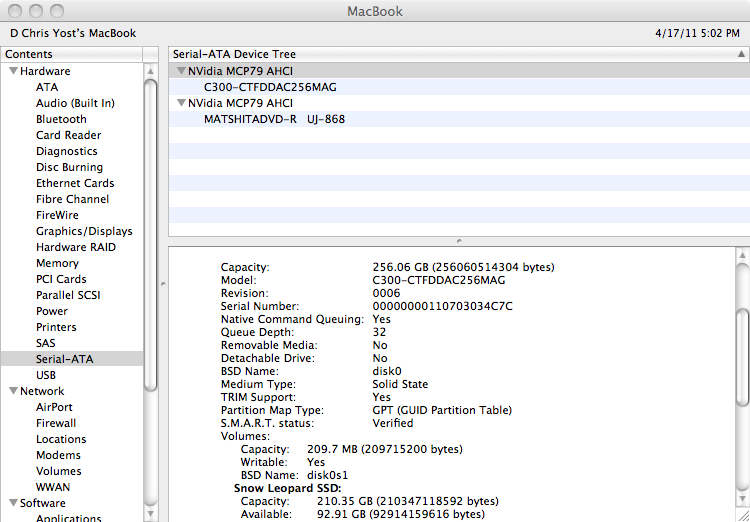Collapse the Network section triangle

(x=14, y=391)
